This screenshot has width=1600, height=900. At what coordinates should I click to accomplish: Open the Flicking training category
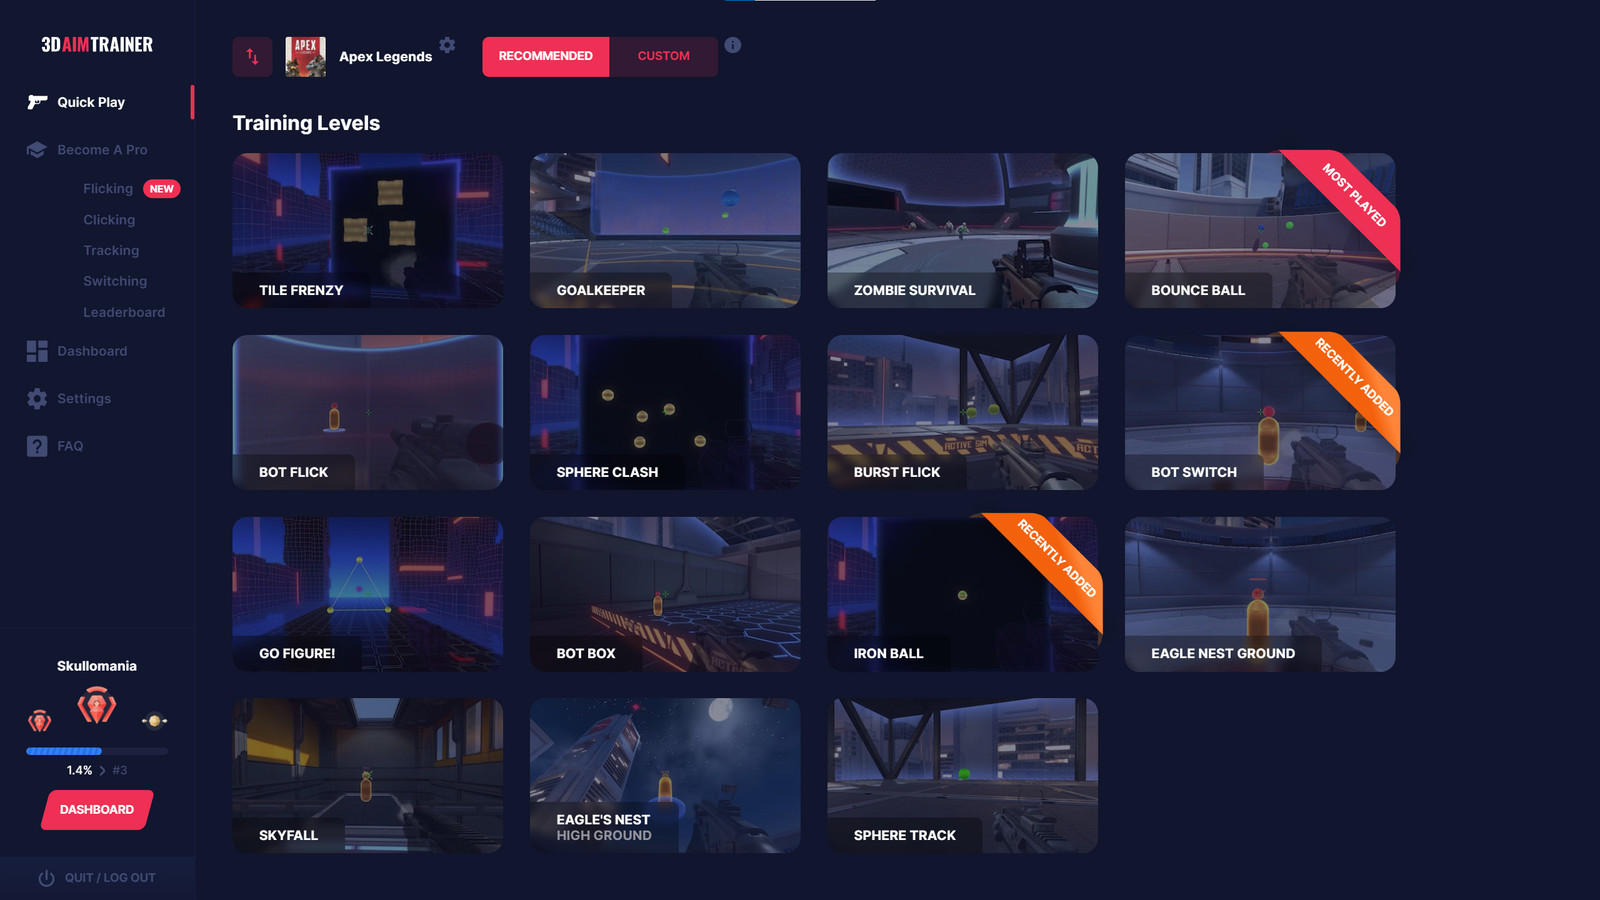click(x=108, y=189)
